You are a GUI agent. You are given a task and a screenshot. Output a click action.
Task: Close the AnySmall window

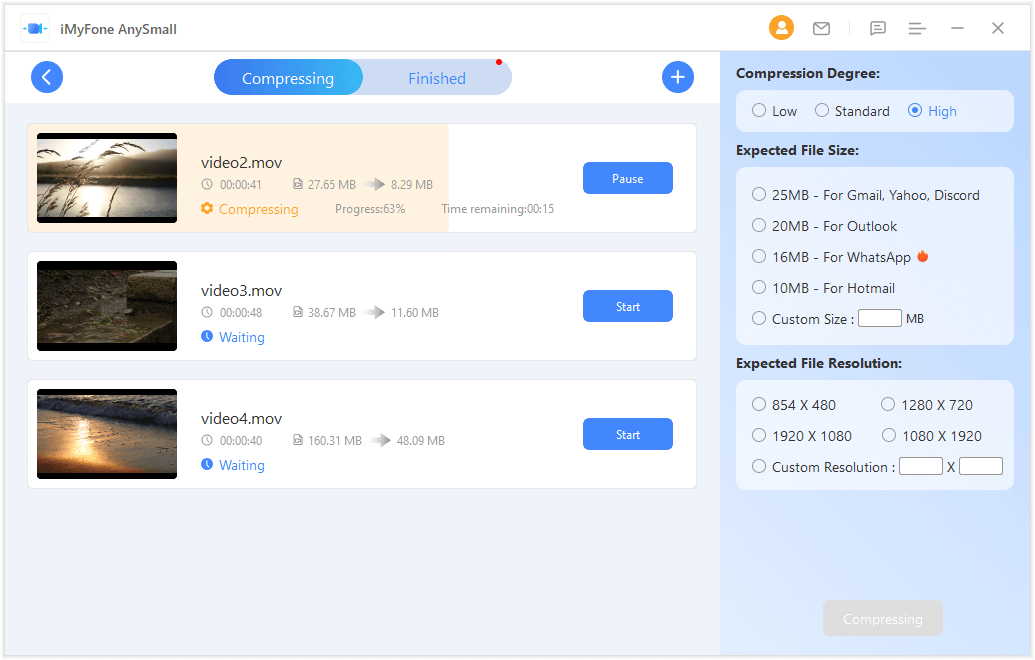[998, 28]
